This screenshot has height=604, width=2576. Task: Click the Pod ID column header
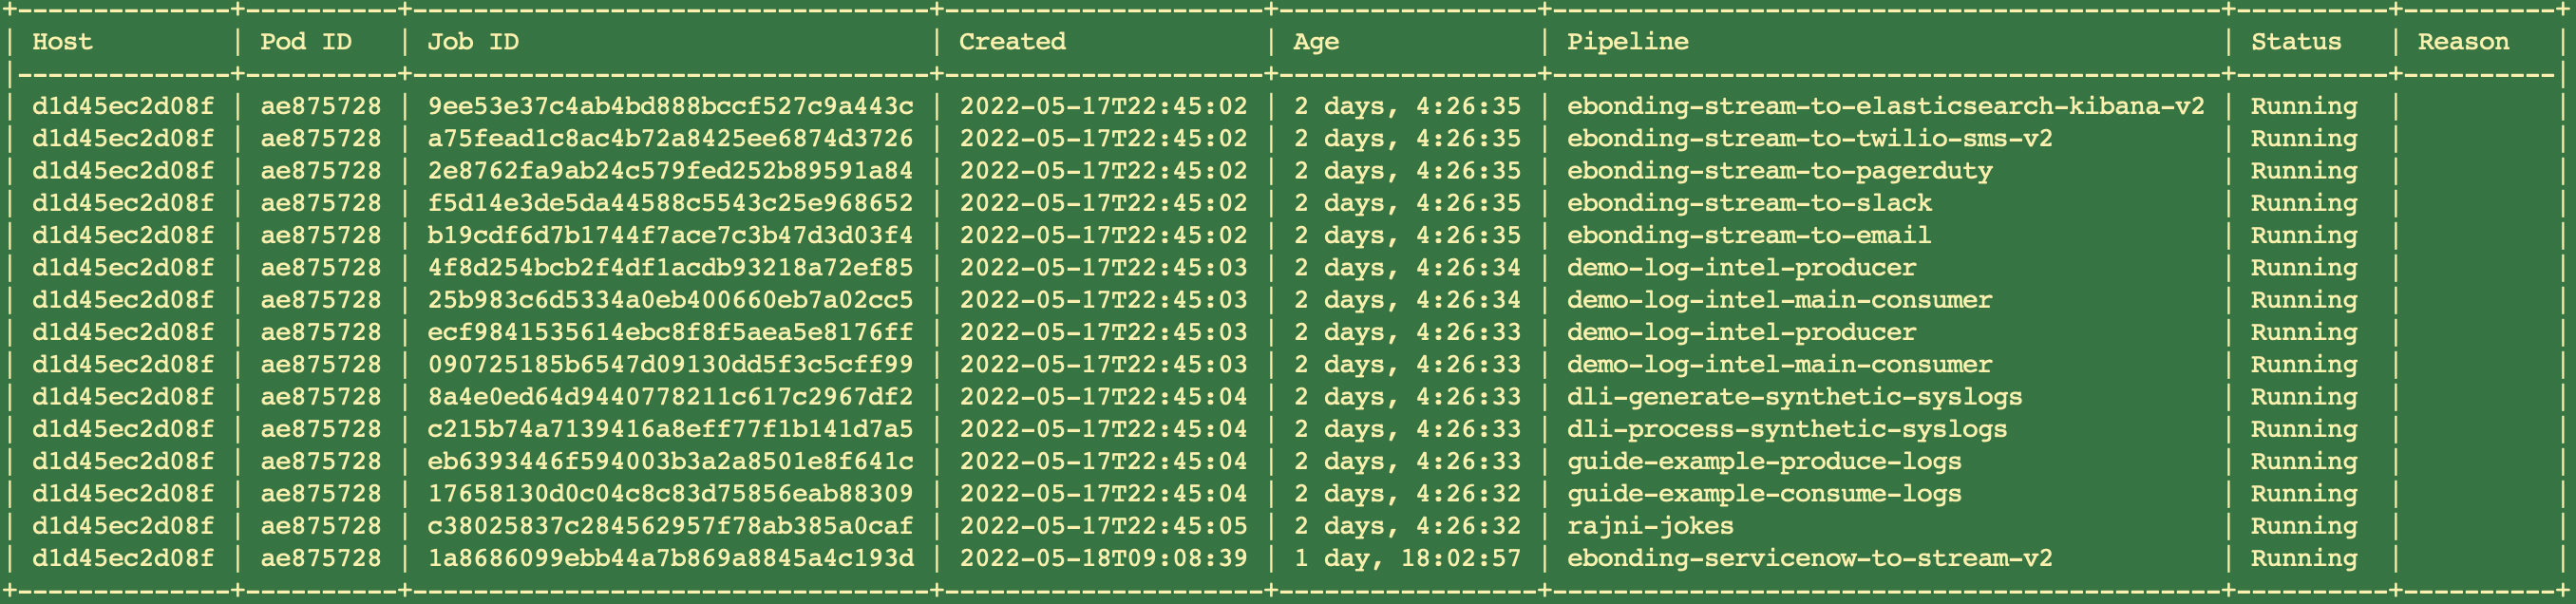pos(306,42)
